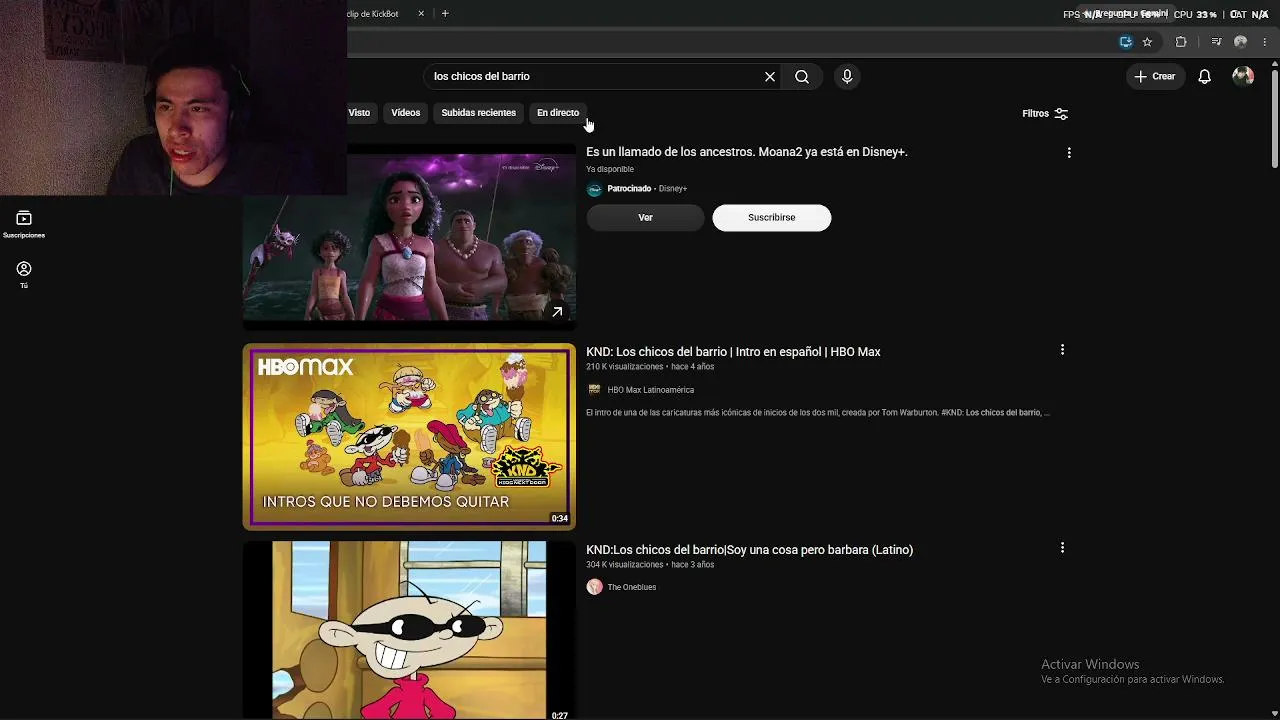The height and width of the screenshot is (720, 1280).
Task: Select the 'Vídeos' filter chip
Action: click(406, 113)
